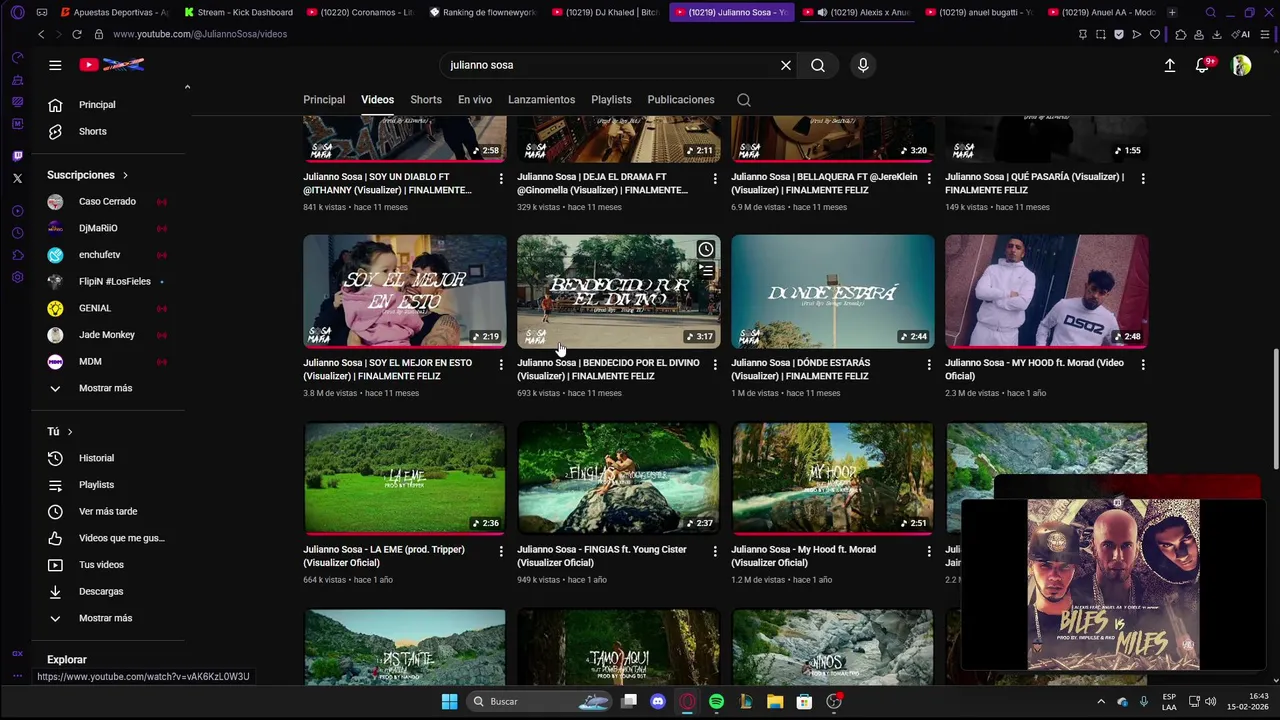The width and height of the screenshot is (1280, 720).
Task: Open Descargas in the sidebar
Action: tap(108, 592)
